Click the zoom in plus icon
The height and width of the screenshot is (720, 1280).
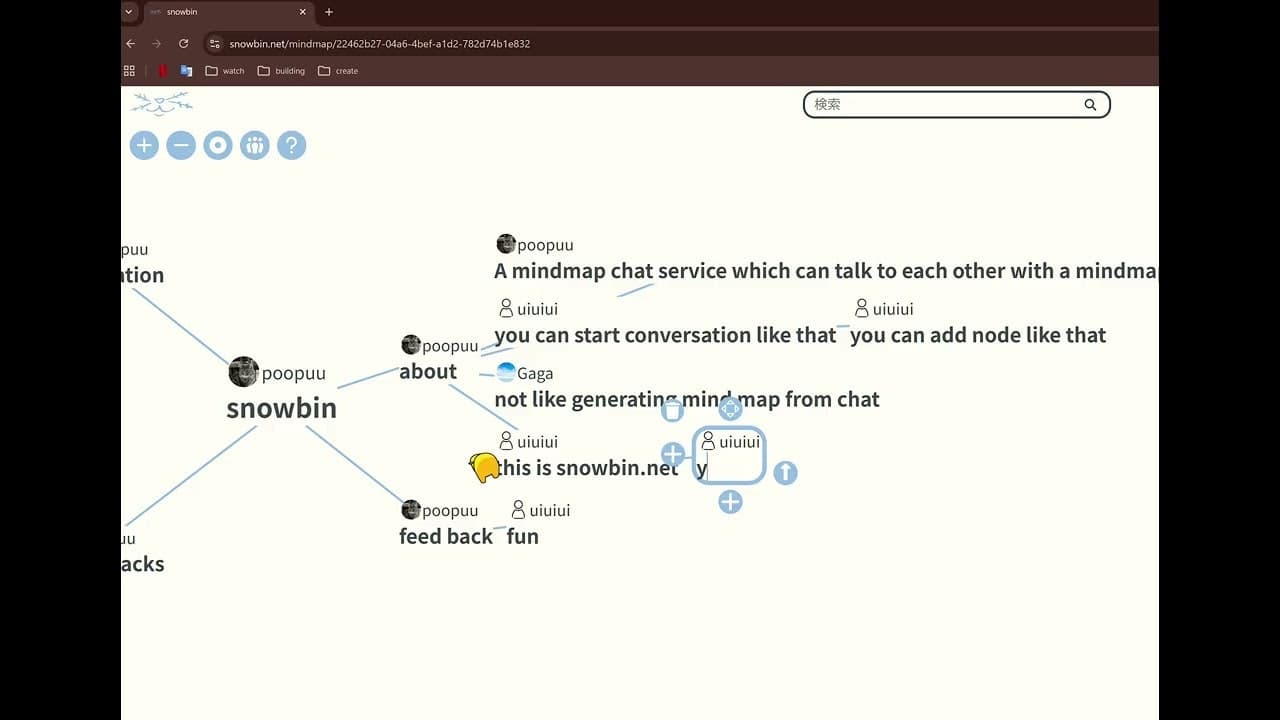coord(144,145)
